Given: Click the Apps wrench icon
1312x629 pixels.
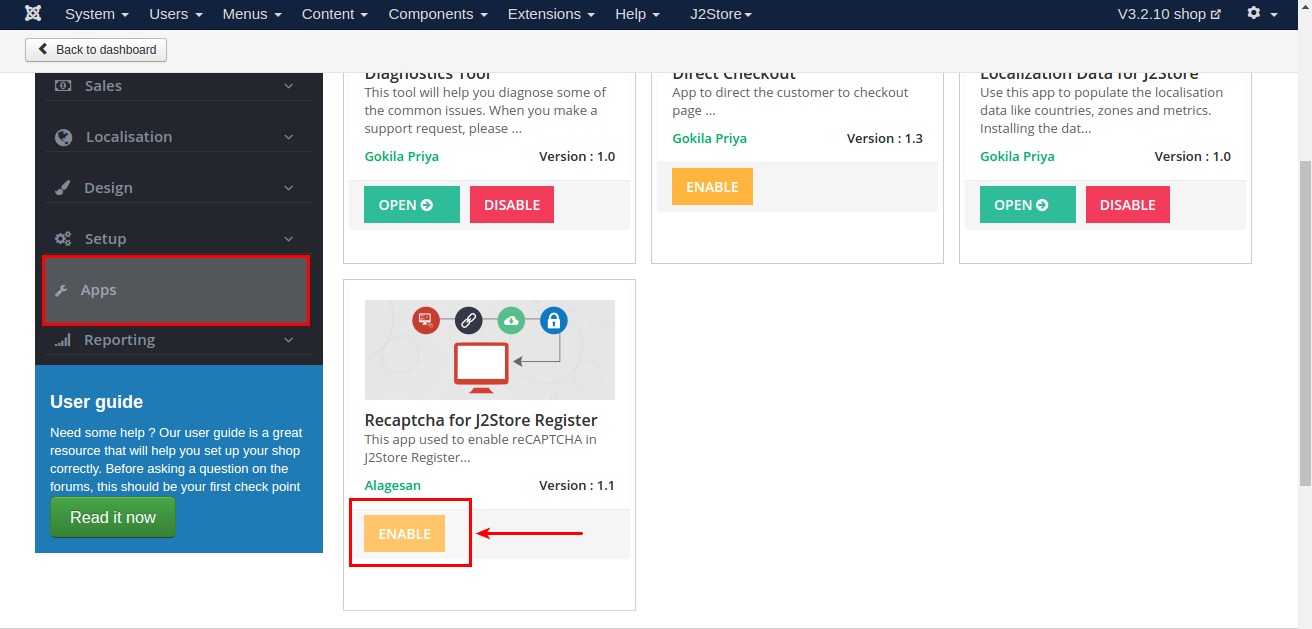Looking at the screenshot, I should coord(60,290).
